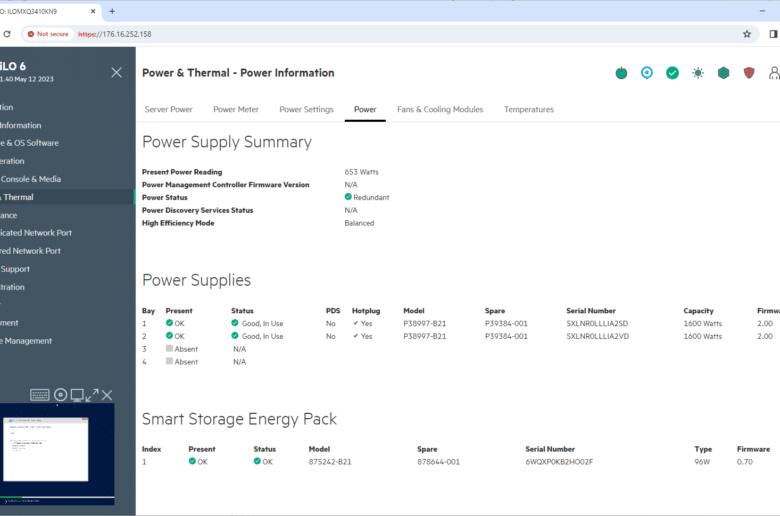Expand remote console to full screen

coord(92,395)
